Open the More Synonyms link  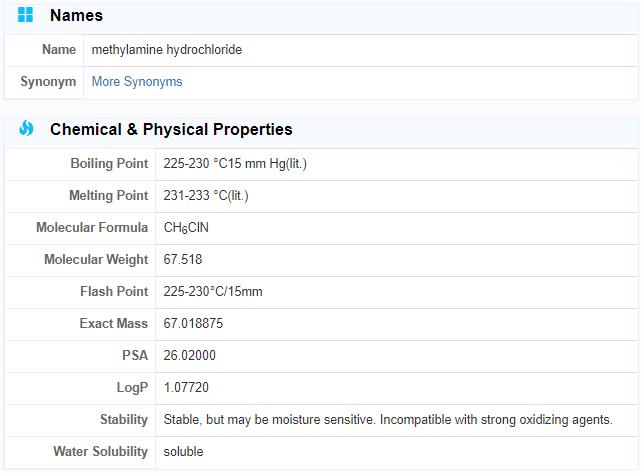(137, 82)
